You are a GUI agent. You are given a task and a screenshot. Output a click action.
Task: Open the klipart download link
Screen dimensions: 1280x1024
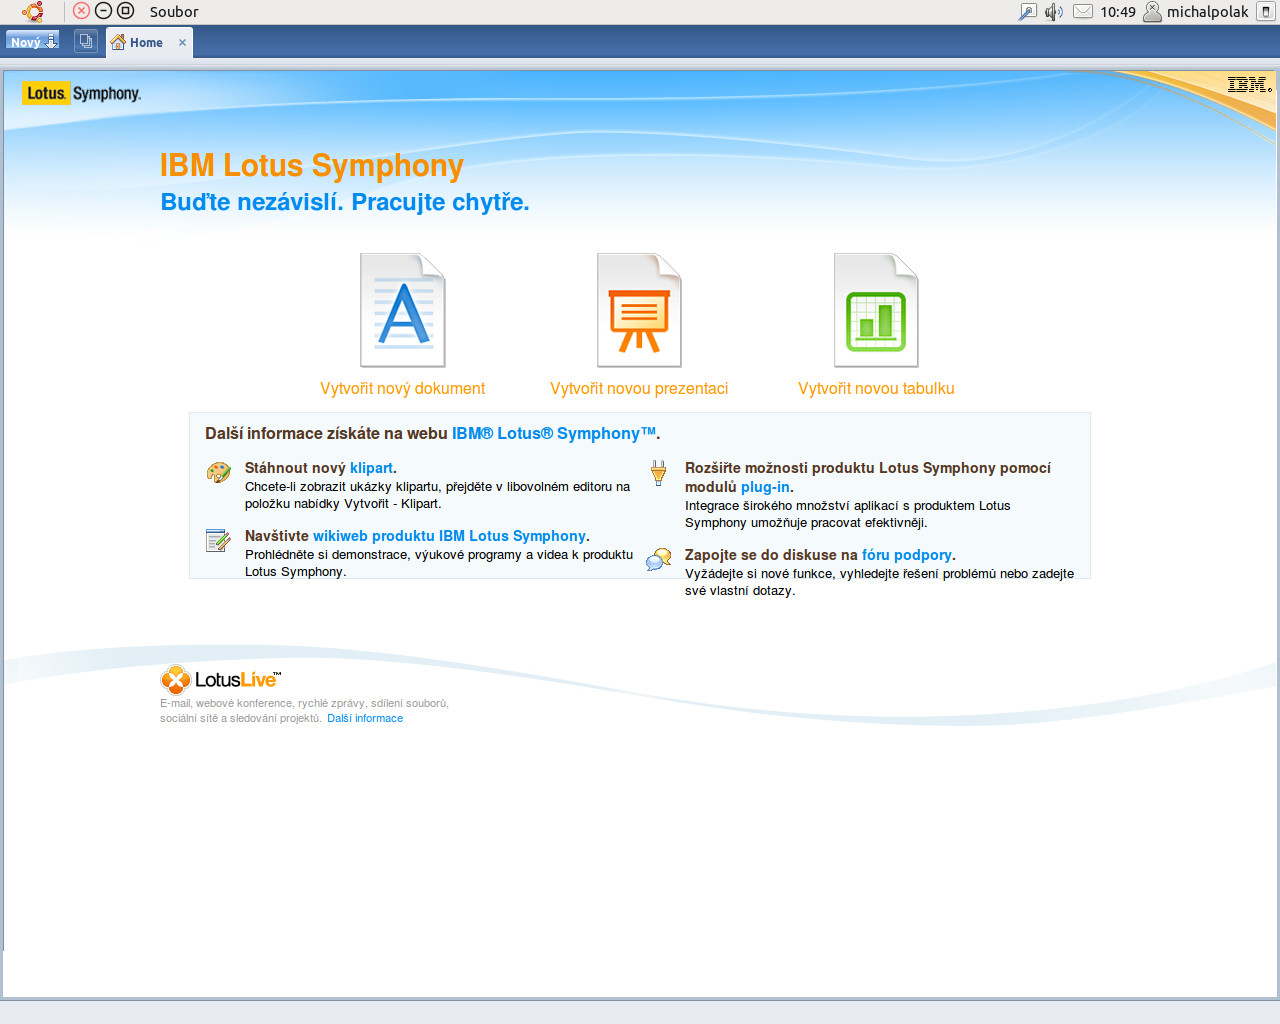(371, 468)
